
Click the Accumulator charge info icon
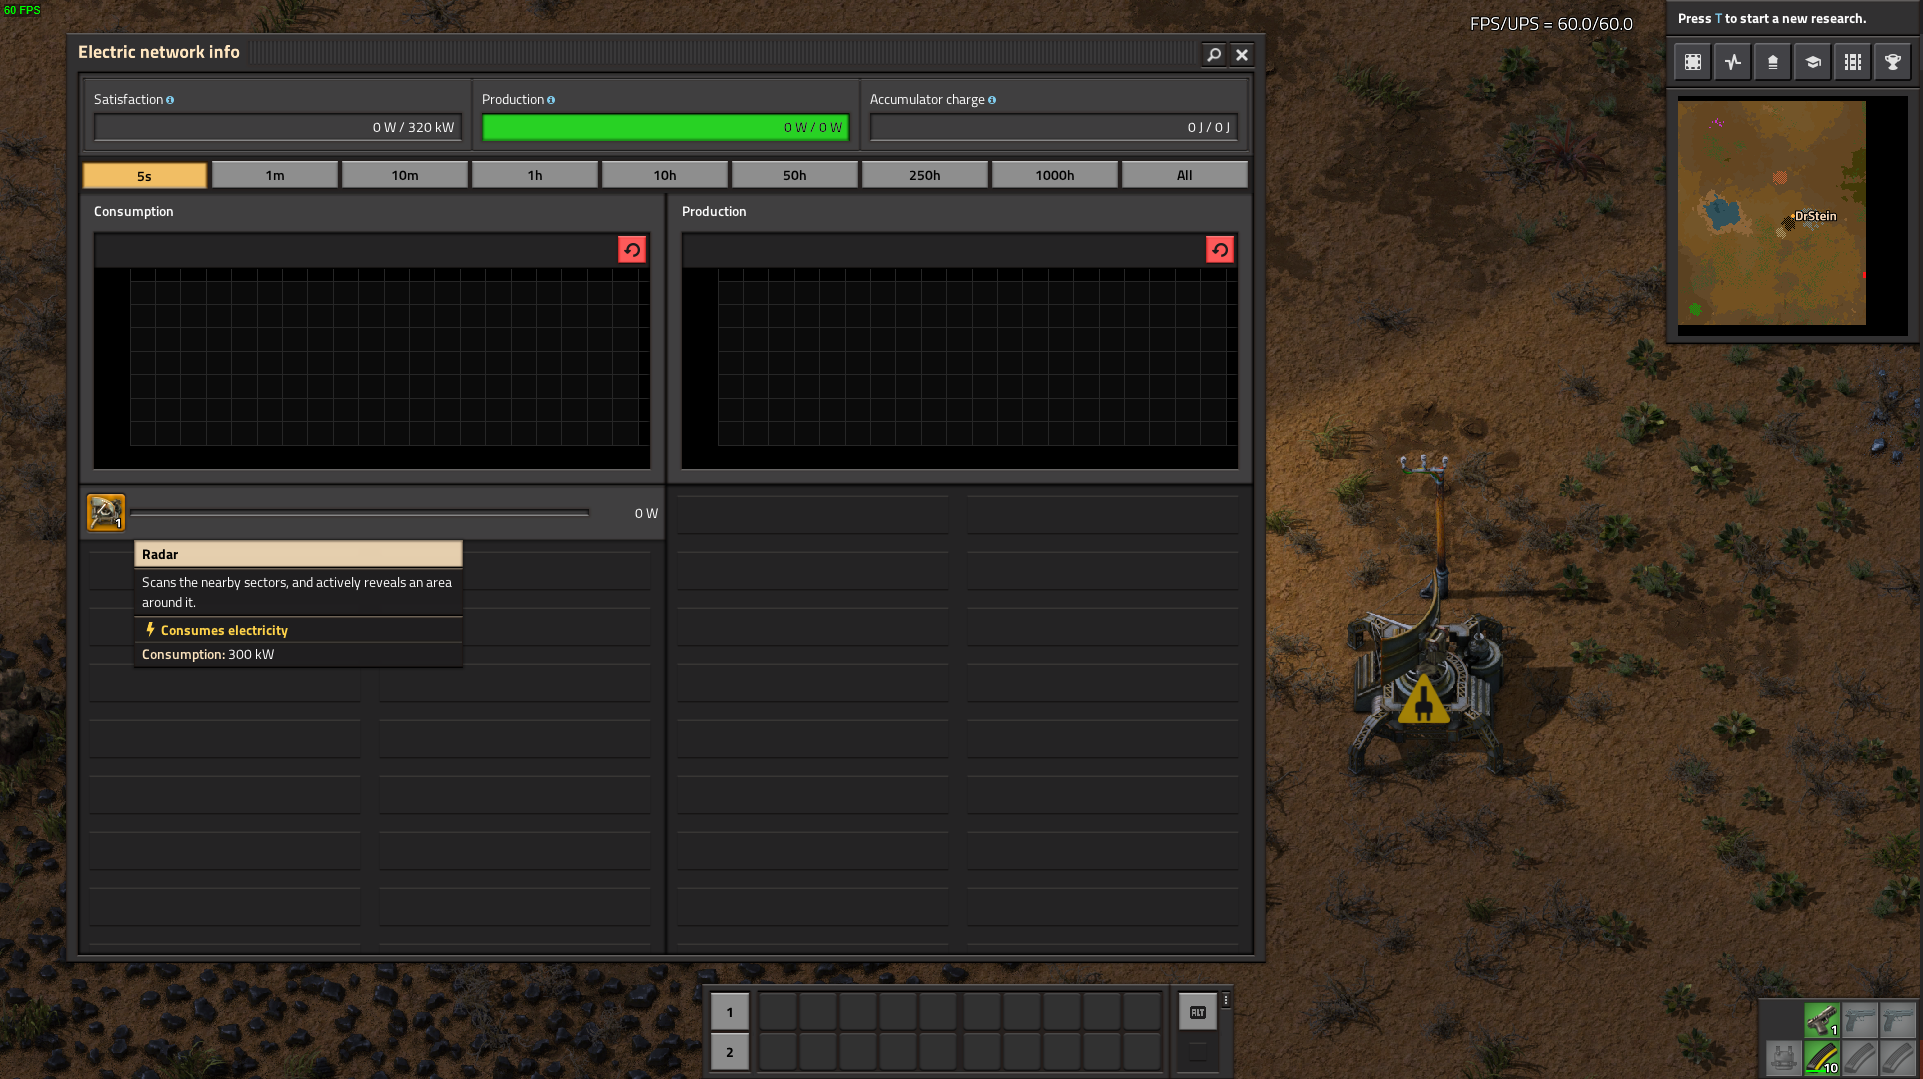[992, 100]
